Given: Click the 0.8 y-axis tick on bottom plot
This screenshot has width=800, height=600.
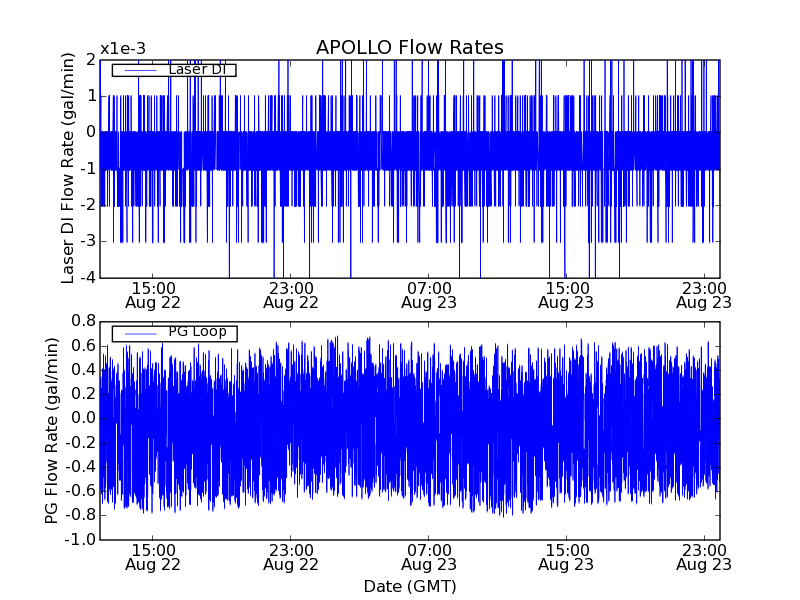Looking at the screenshot, I should (83, 321).
